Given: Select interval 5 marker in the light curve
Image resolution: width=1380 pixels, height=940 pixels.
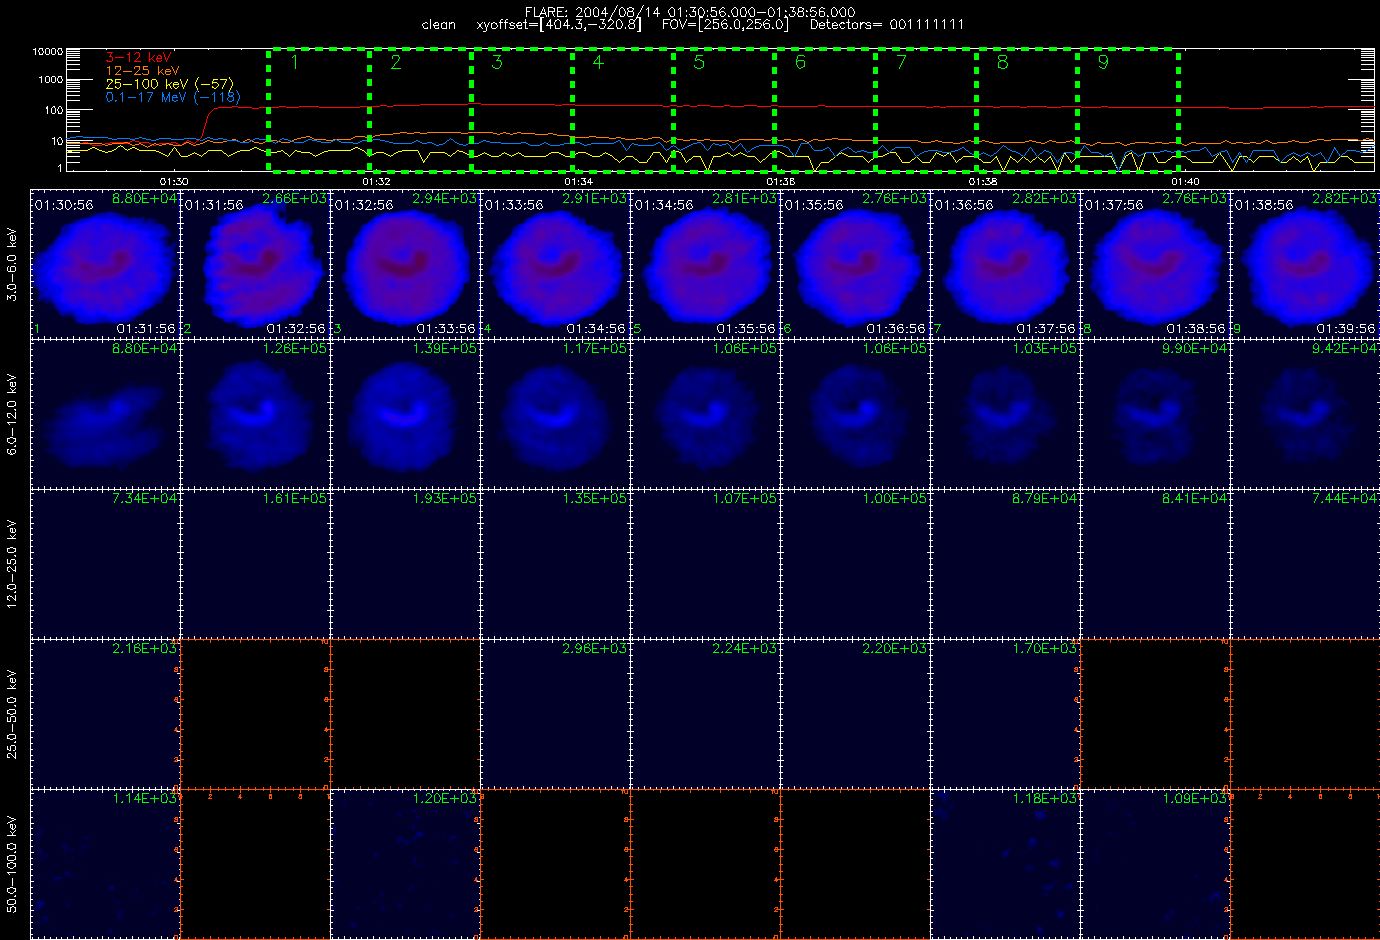Looking at the screenshot, I should tap(699, 62).
